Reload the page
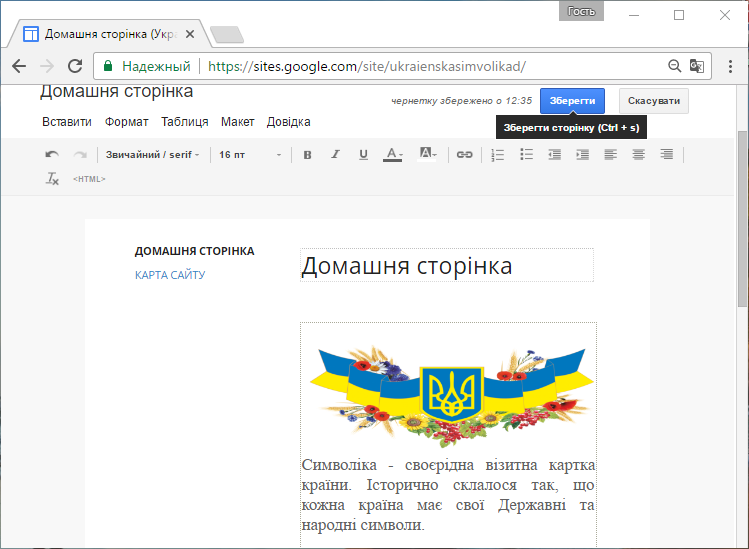 click(x=75, y=66)
